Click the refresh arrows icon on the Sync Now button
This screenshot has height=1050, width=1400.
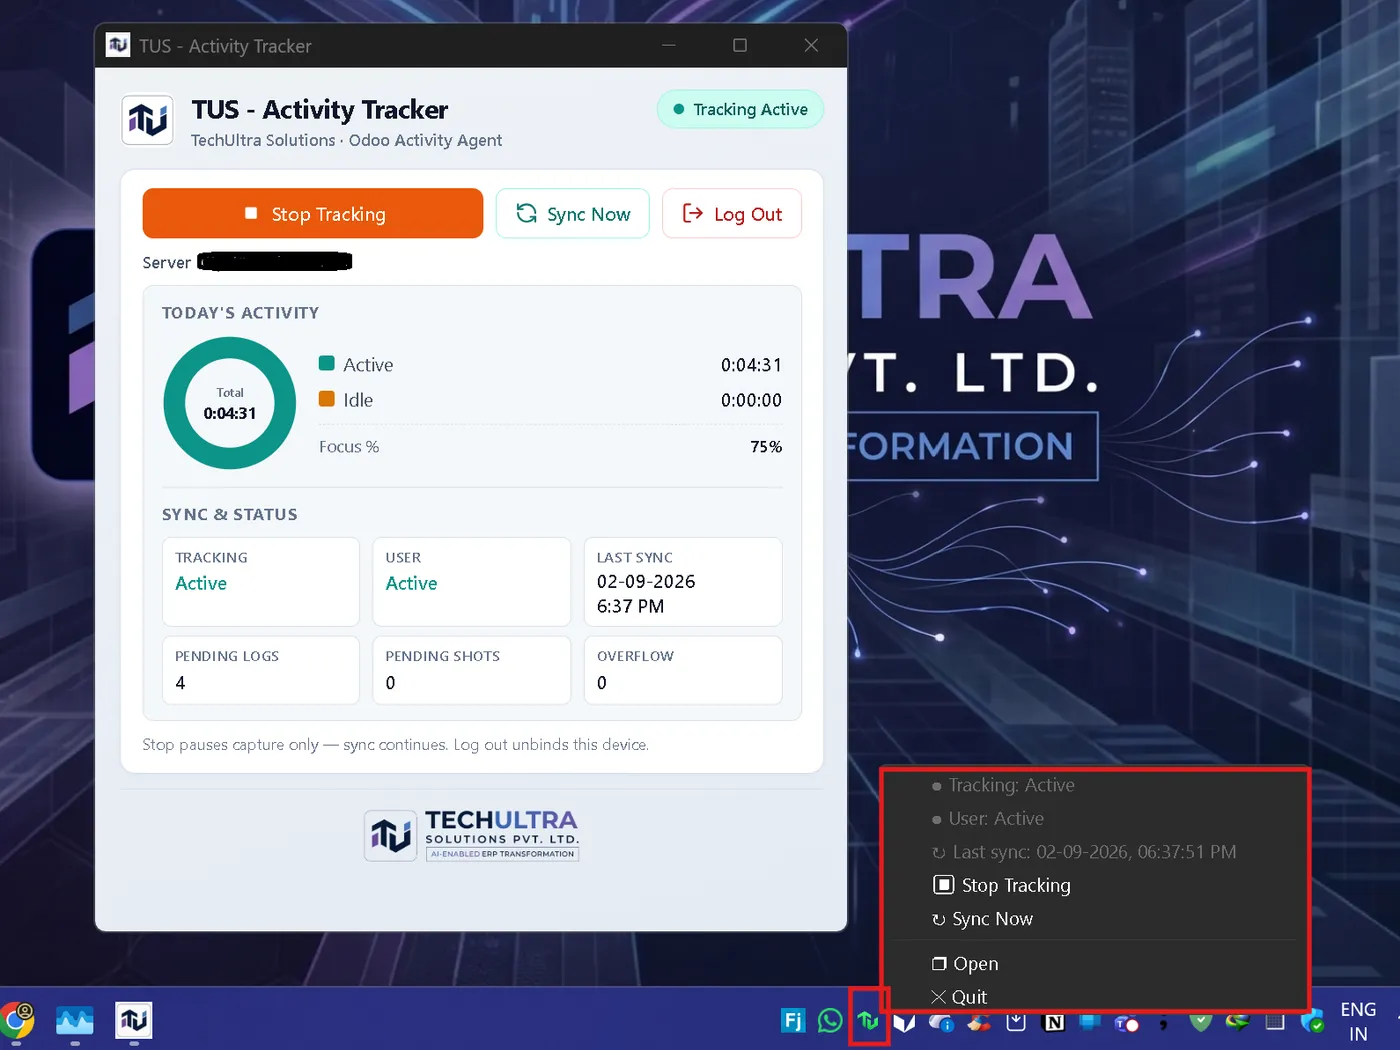[x=526, y=213]
